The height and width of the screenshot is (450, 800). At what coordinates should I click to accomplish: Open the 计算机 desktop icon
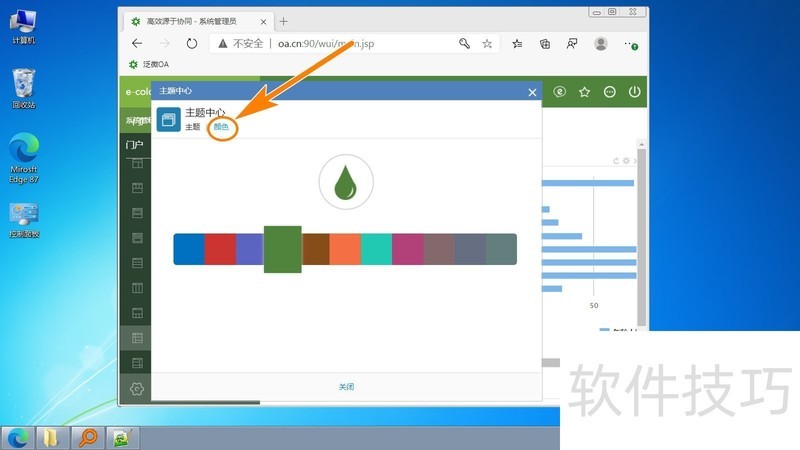coord(23,27)
